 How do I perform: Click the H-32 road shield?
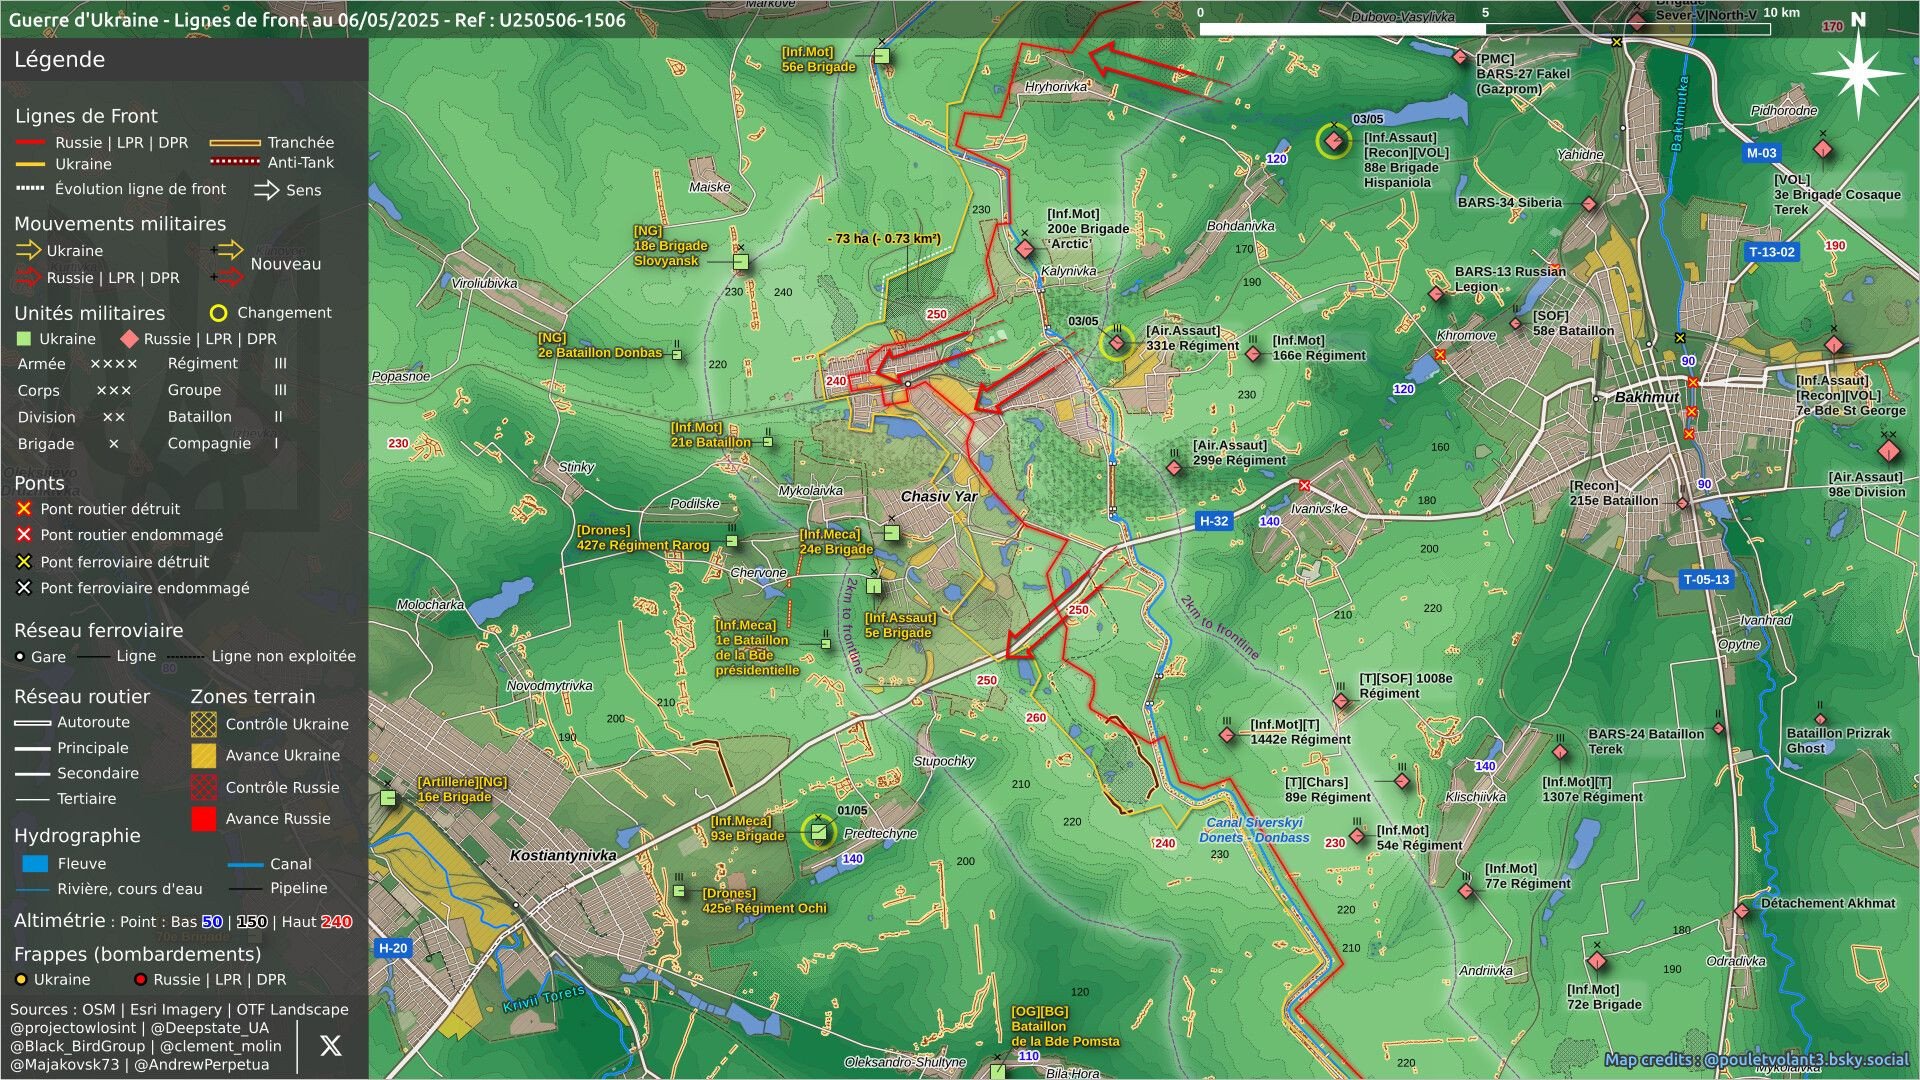[x=1214, y=521]
